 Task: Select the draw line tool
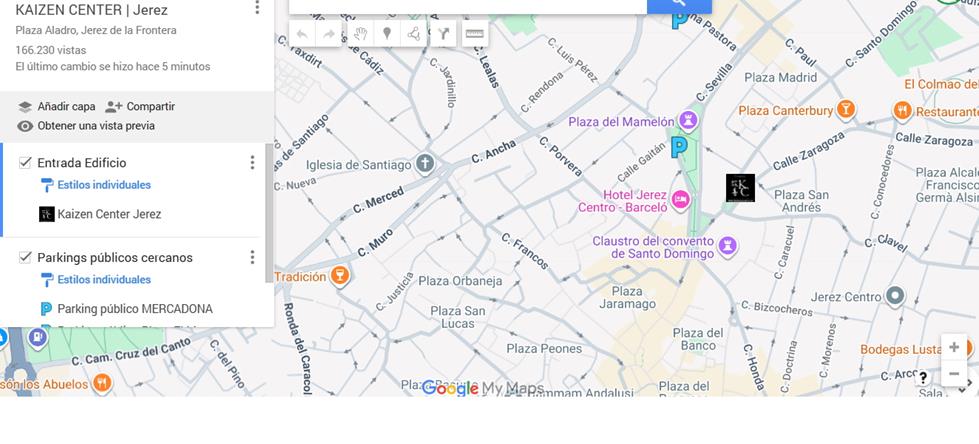tap(413, 34)
